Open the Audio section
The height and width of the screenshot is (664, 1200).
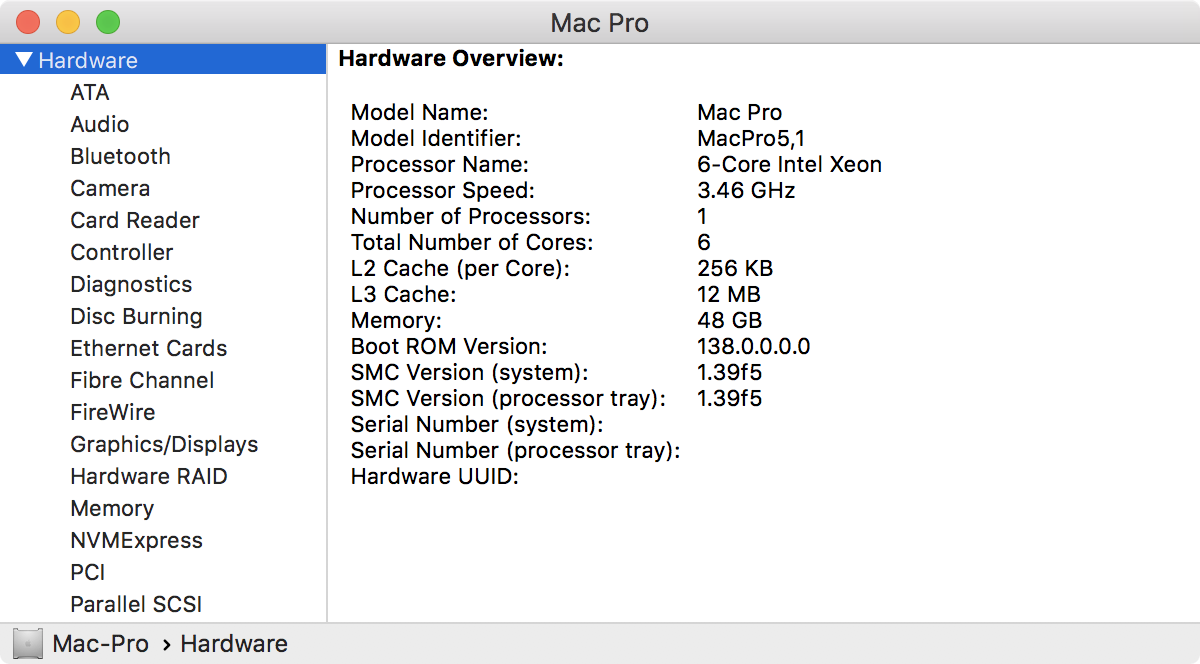[100, 124]
